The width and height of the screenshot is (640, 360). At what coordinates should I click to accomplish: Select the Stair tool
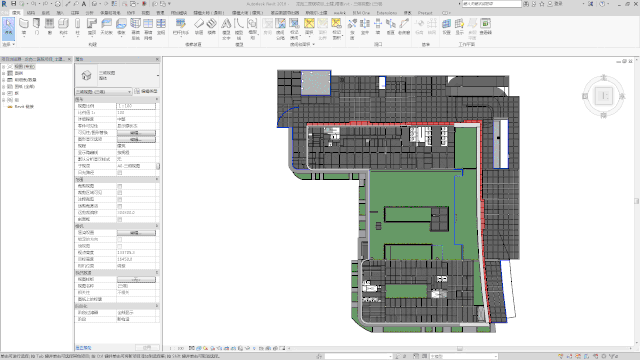coord(211,27)
